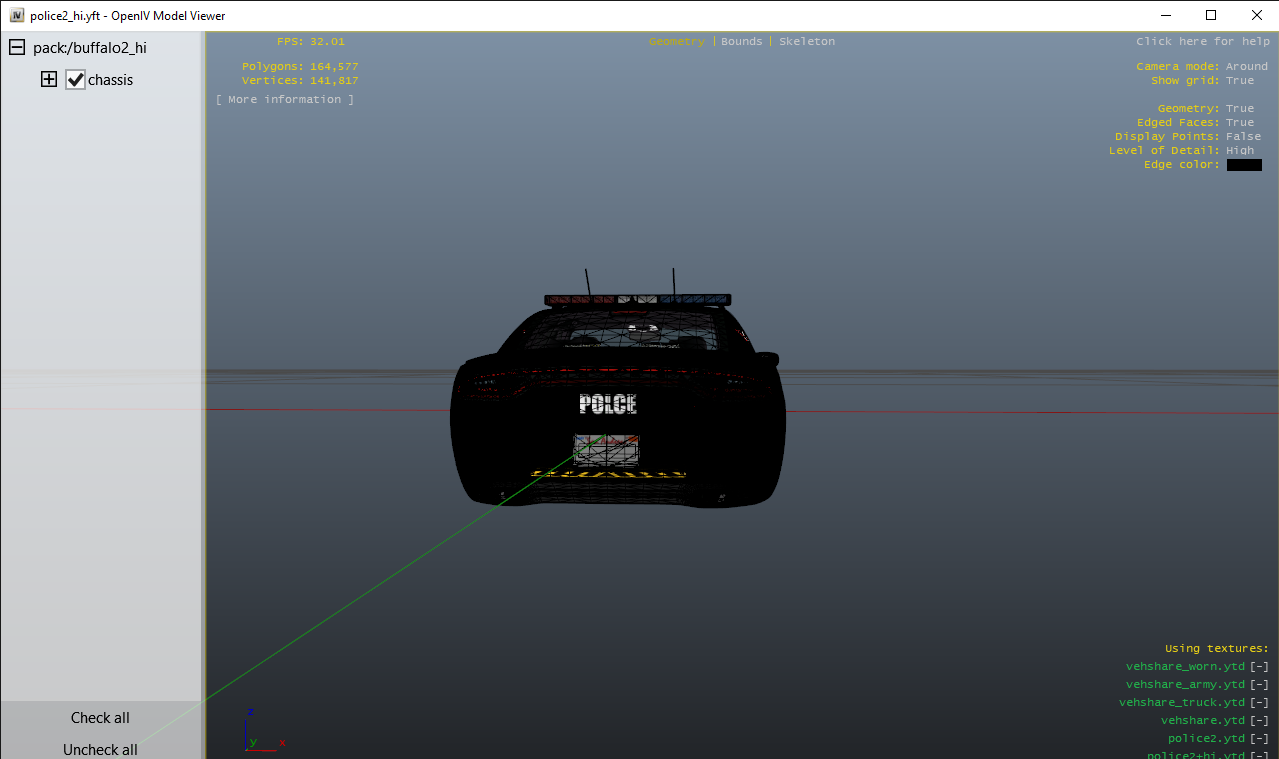Toggle Display Points False value

click(x=1243, y=137)
